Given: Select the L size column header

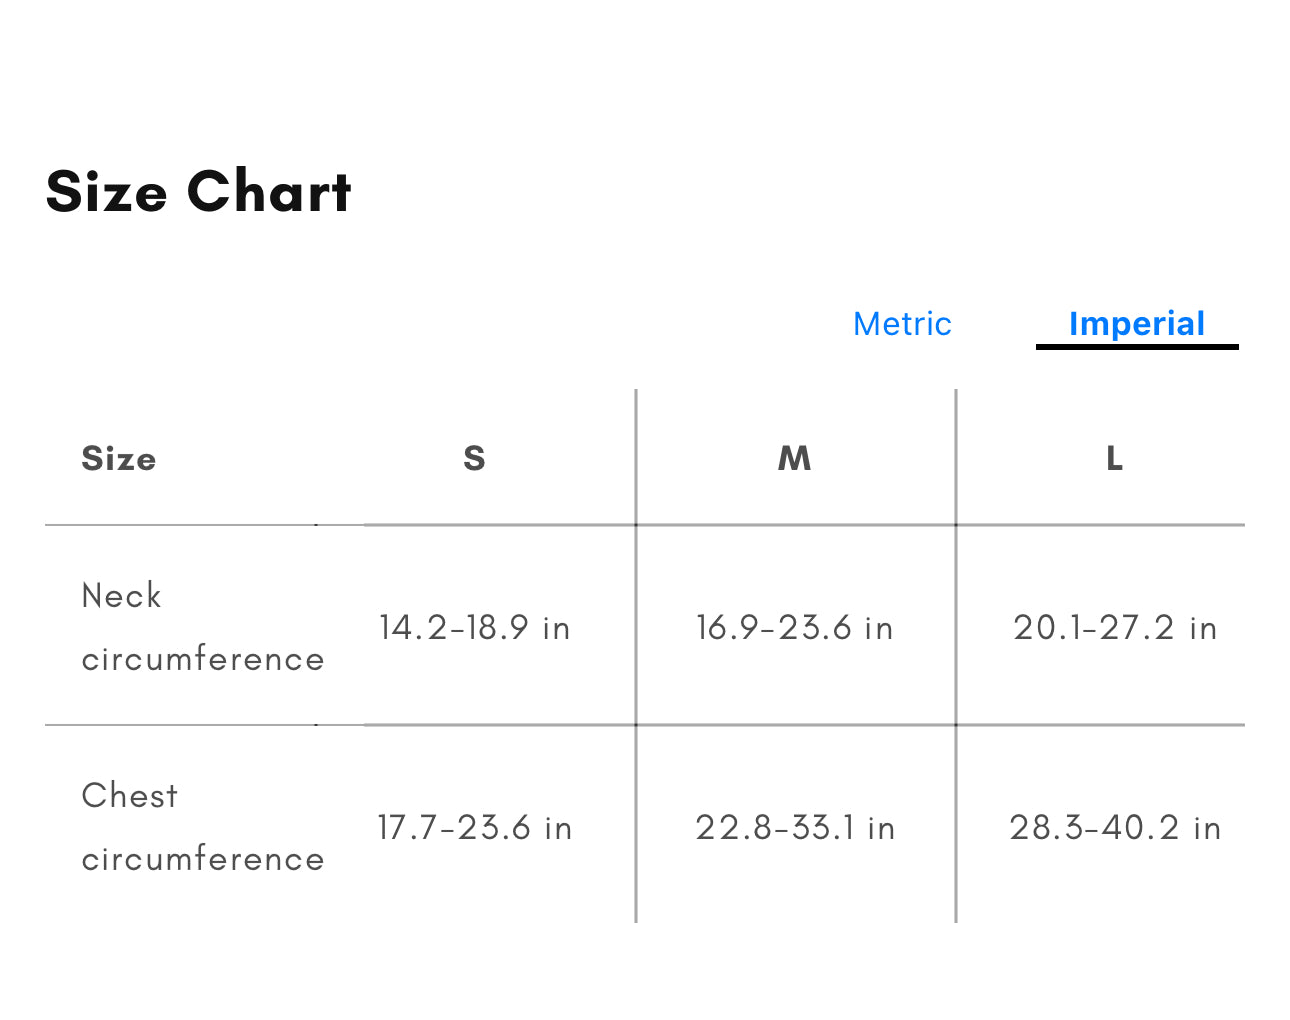Looking at the screenshot, I should [1114, 458].
